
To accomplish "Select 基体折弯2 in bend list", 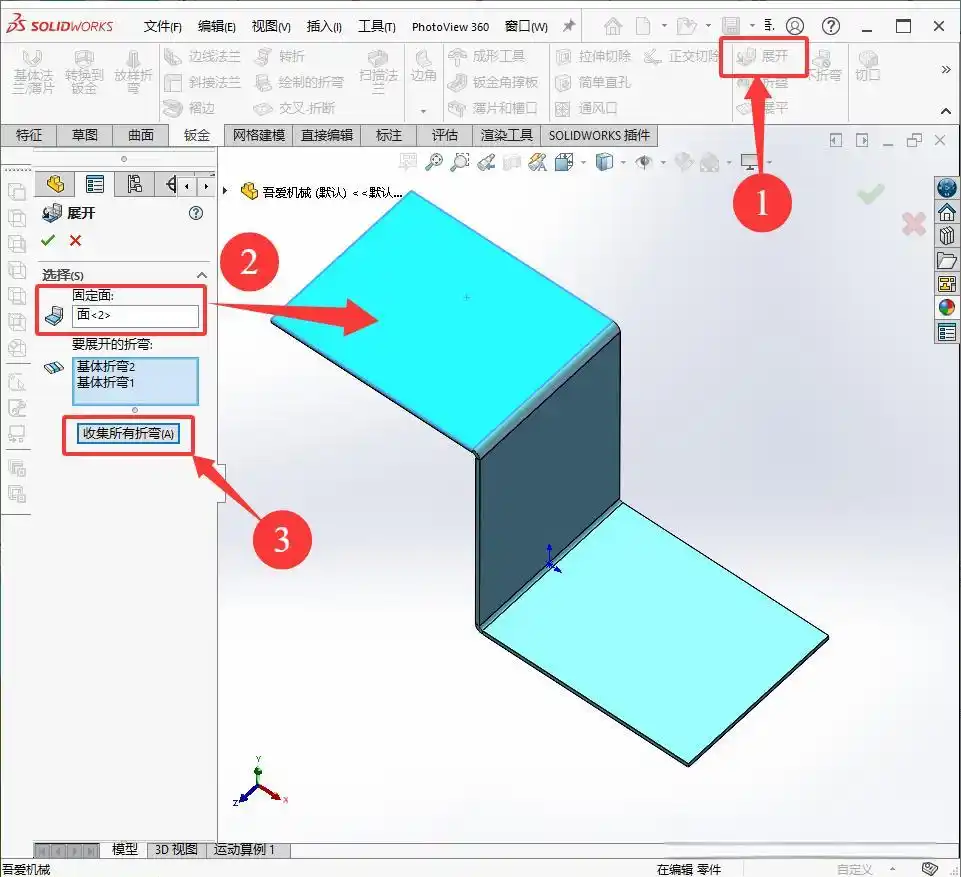I will click(x=105, y=366).
